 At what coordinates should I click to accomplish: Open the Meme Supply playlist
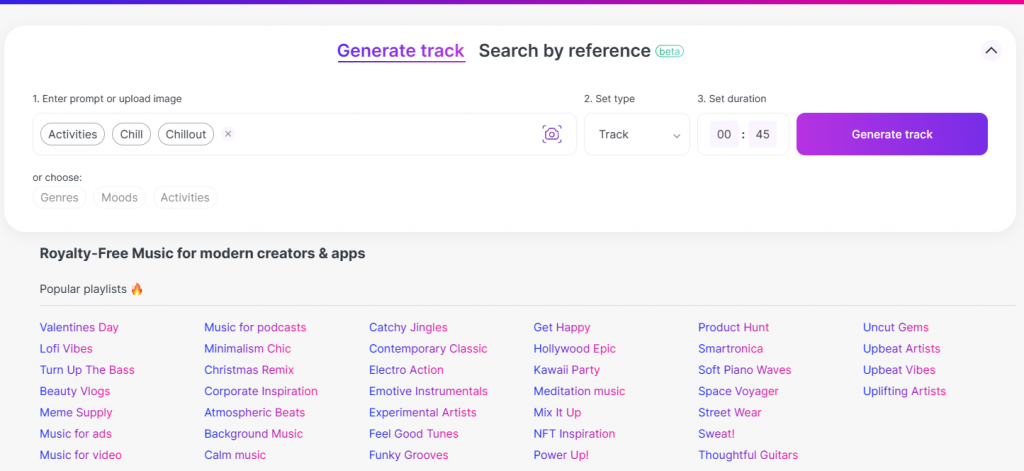point(76,412)
